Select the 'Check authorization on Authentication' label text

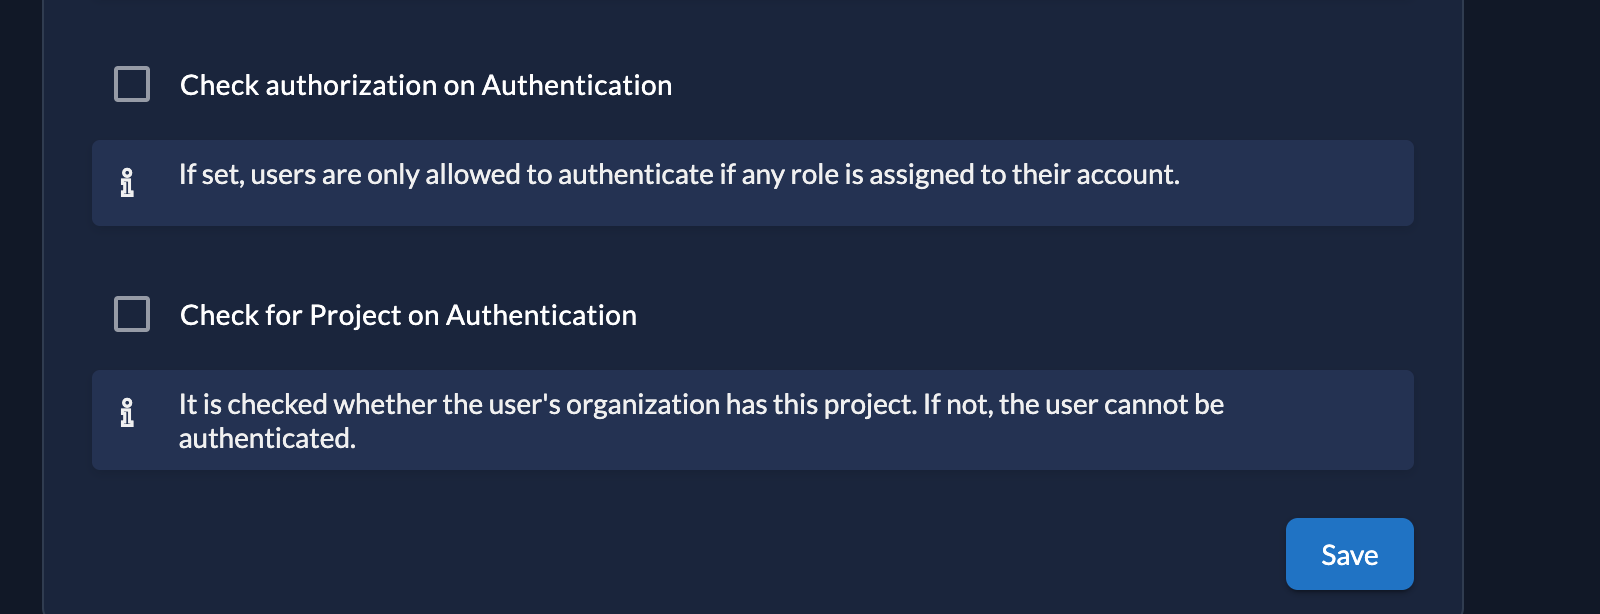coord(426,85)
